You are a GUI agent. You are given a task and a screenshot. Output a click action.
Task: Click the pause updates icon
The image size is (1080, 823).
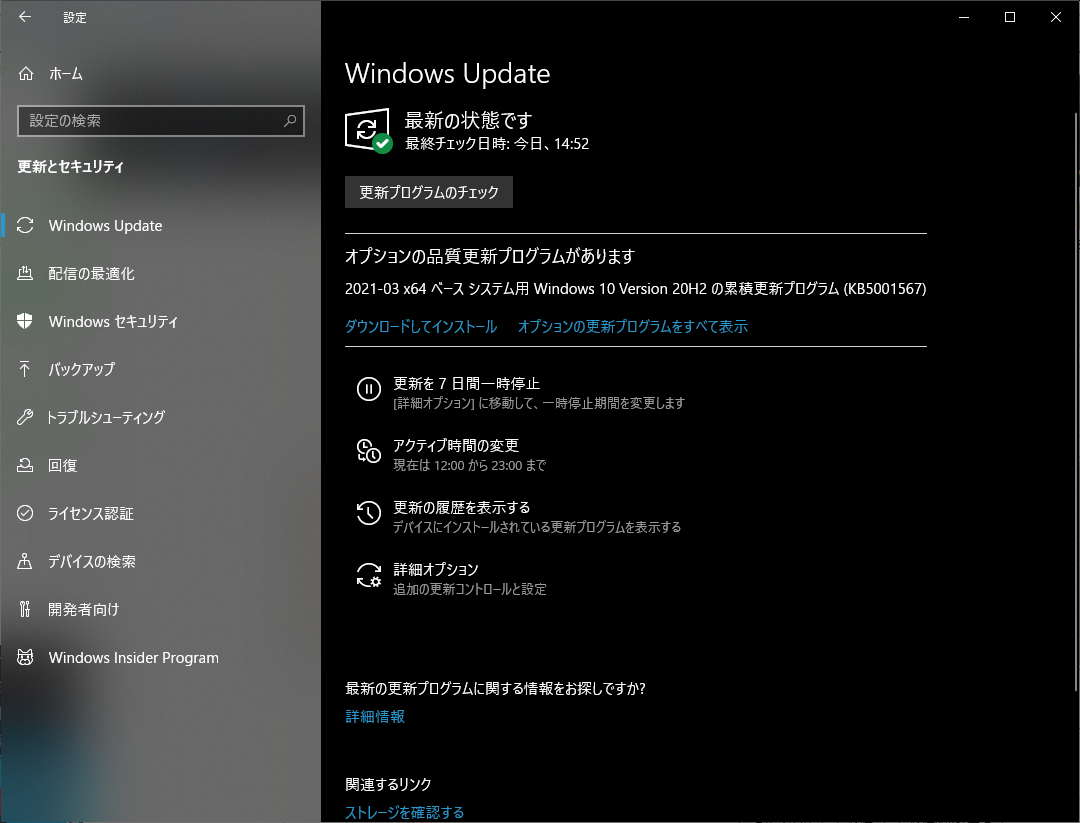click(369, 390)
